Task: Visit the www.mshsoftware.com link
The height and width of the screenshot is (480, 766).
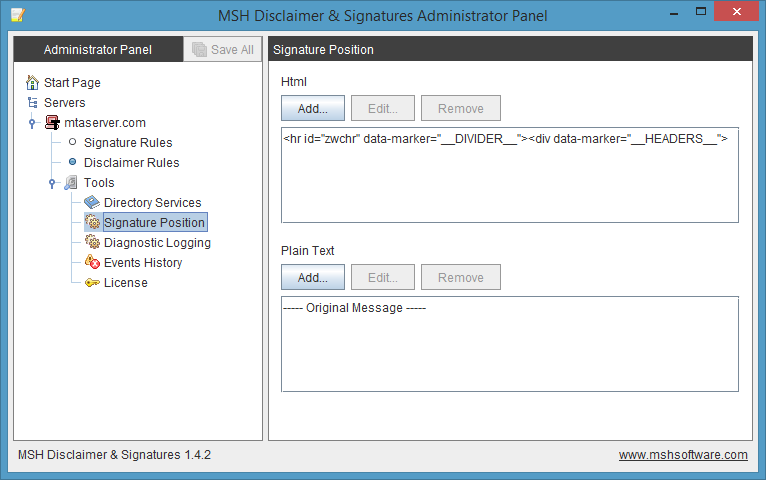Action: (683, 455)
